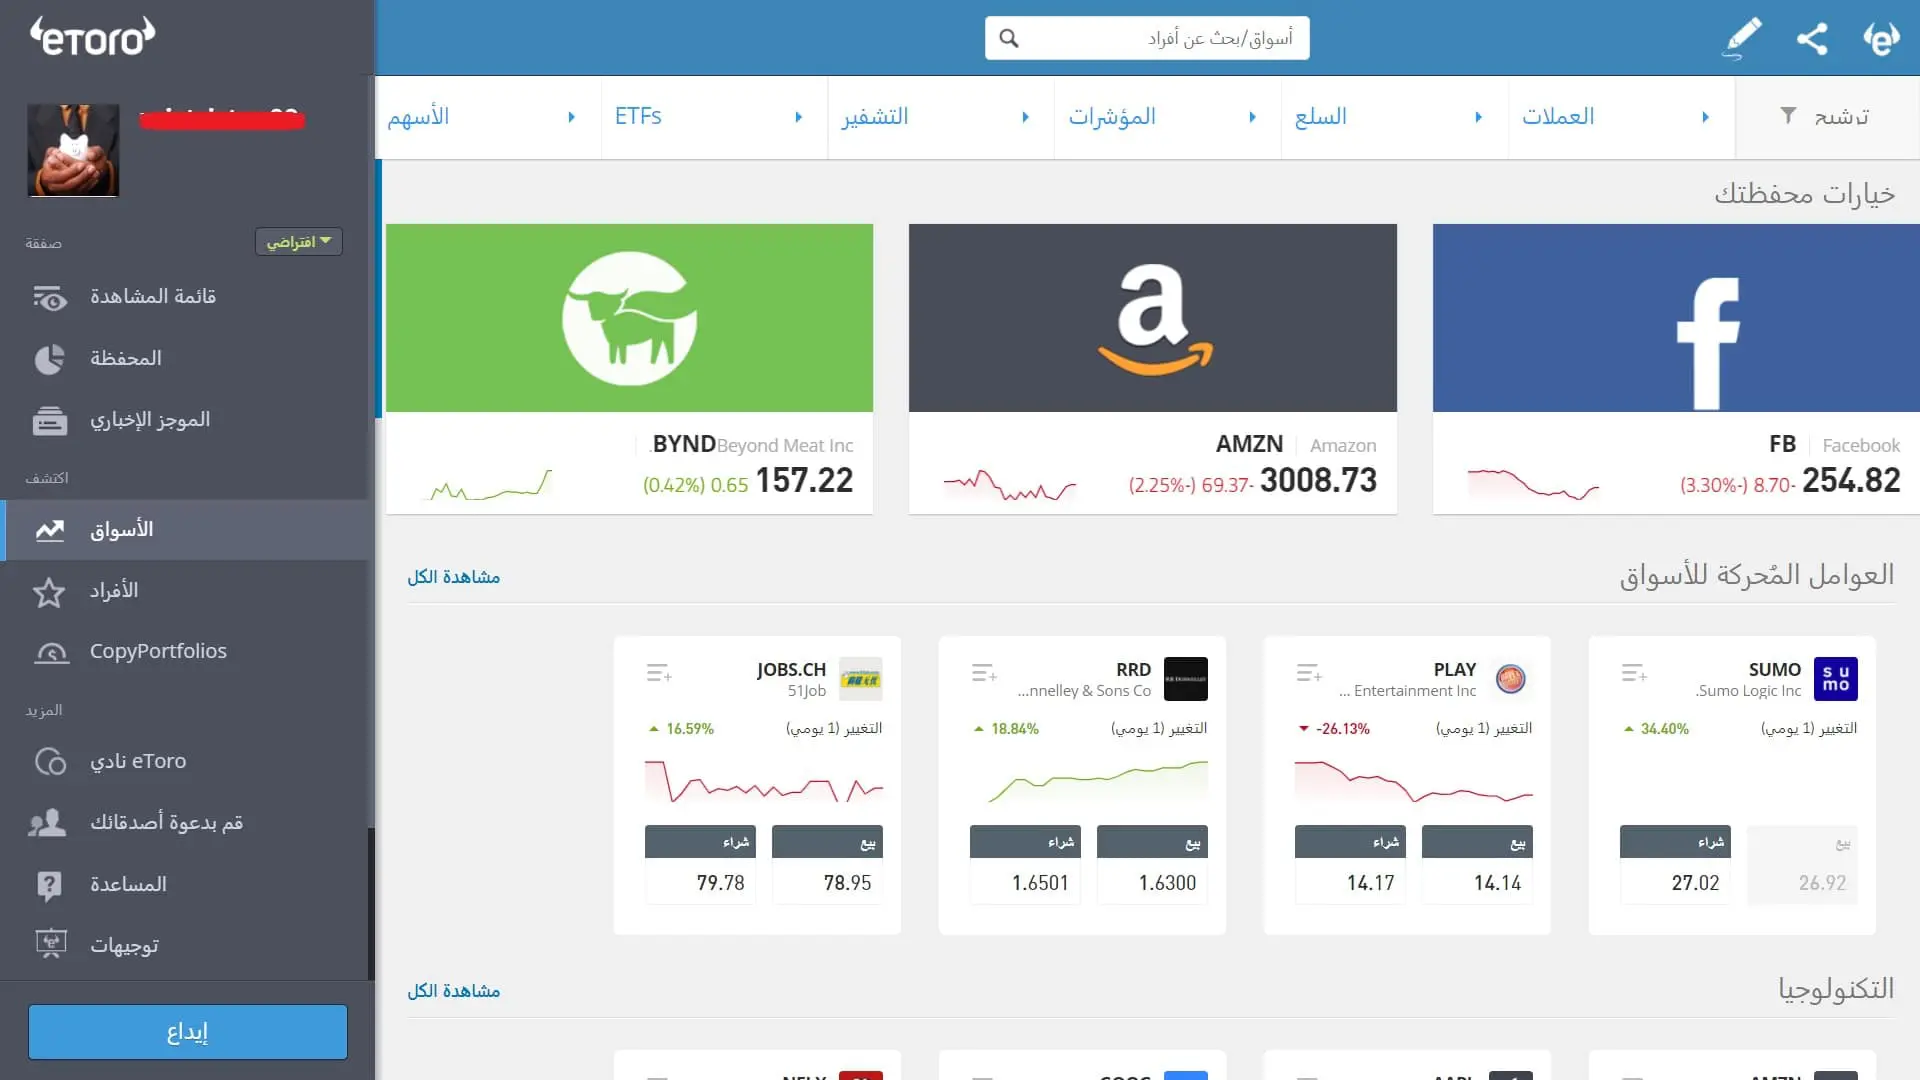Click مشاهدة الكل link for market movers
Screen dimensions: 1920x1080
(453, 577)
